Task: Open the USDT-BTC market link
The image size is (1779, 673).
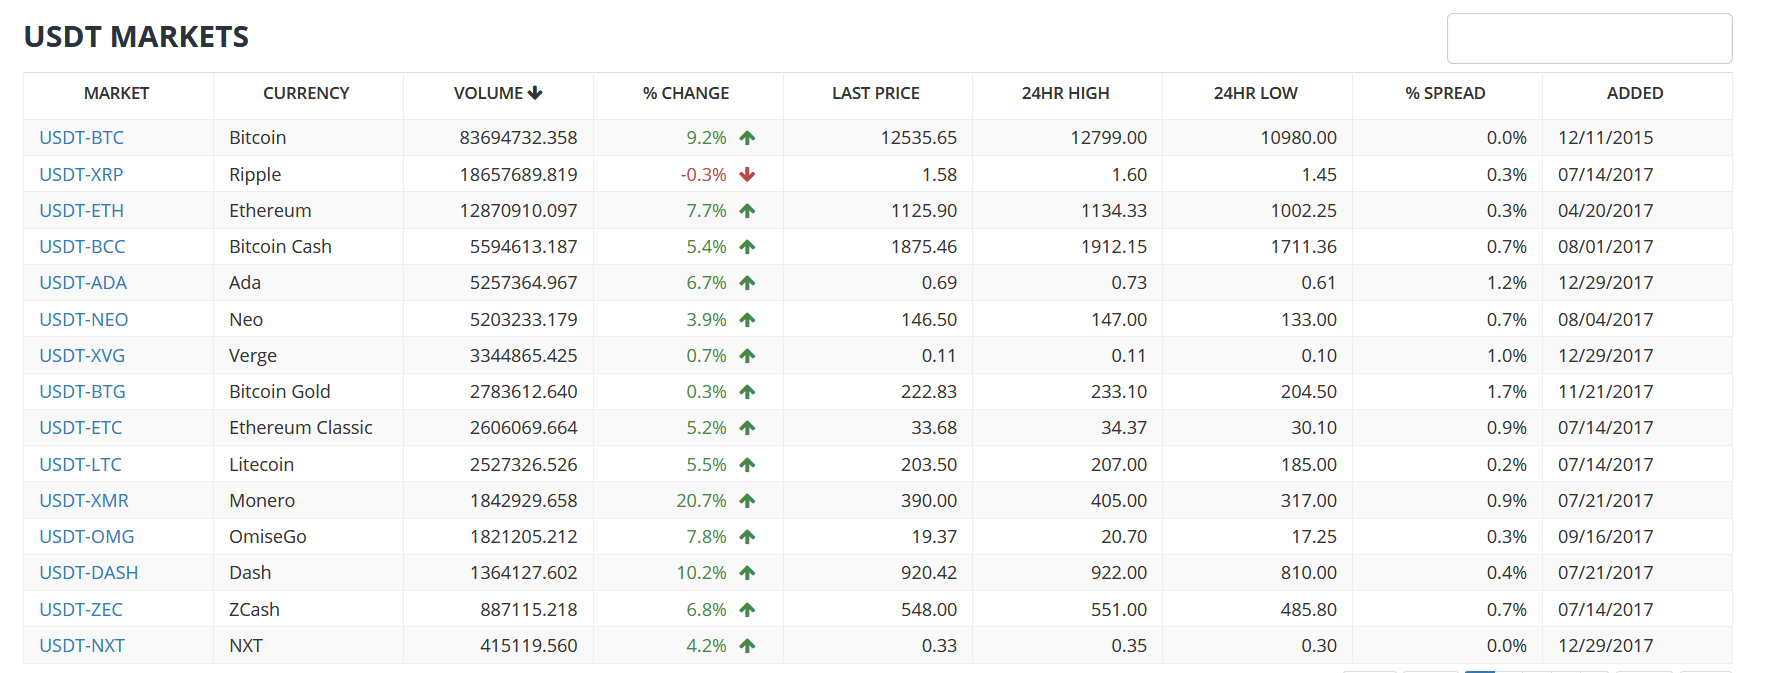Action: point(82,138)
